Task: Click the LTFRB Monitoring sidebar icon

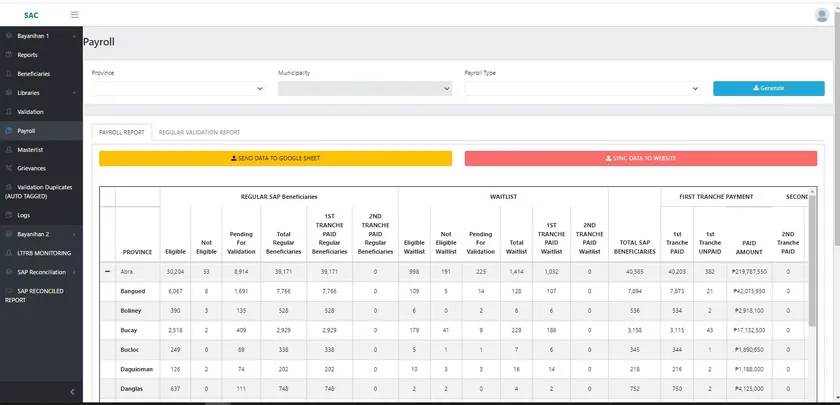Action: click(9, 253)
